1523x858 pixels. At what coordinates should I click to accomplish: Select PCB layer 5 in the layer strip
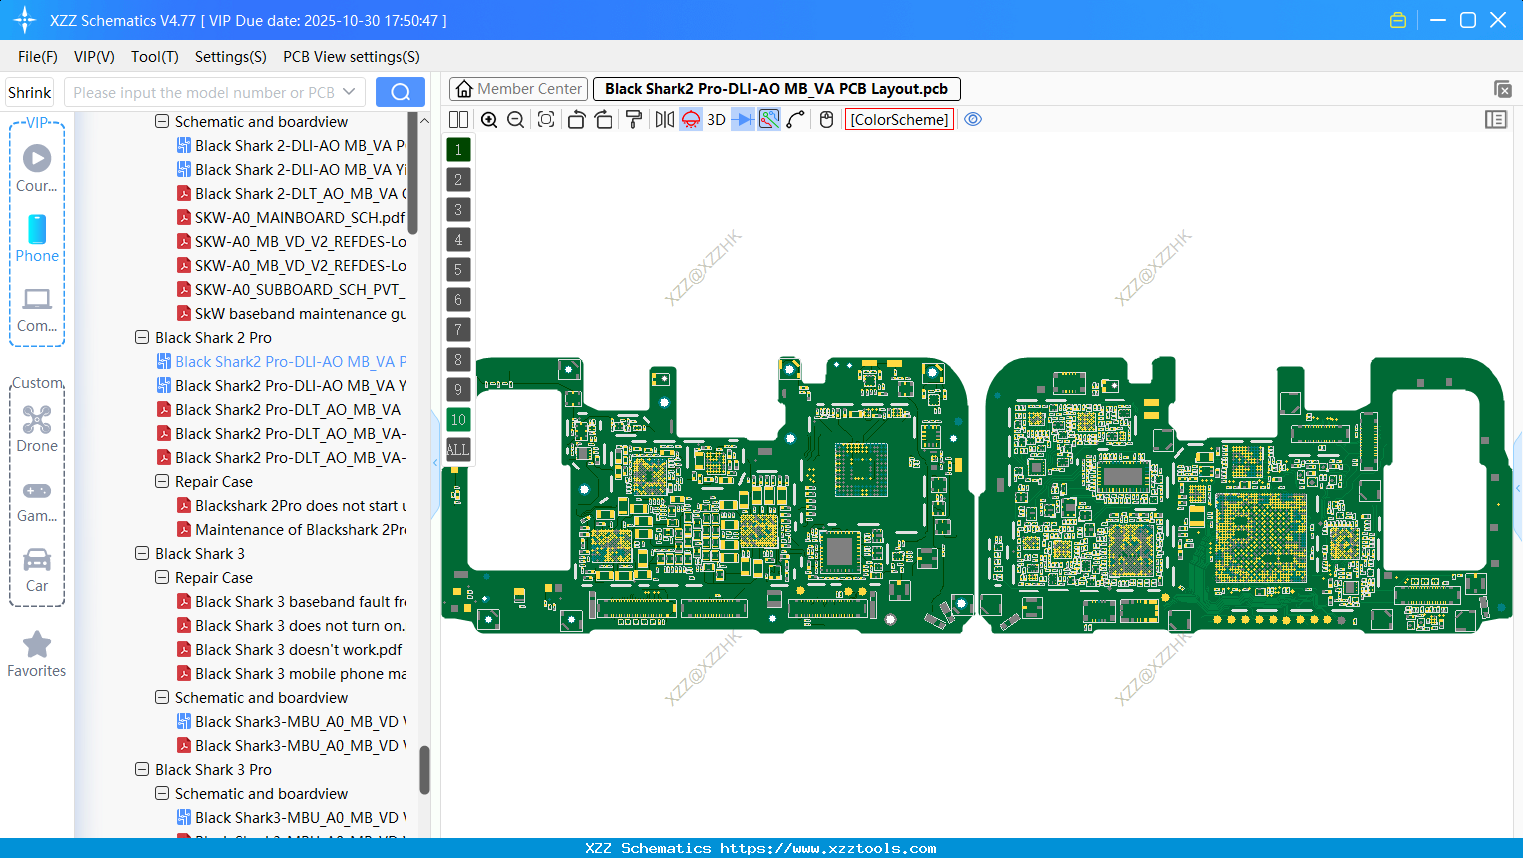click(458, 269)
